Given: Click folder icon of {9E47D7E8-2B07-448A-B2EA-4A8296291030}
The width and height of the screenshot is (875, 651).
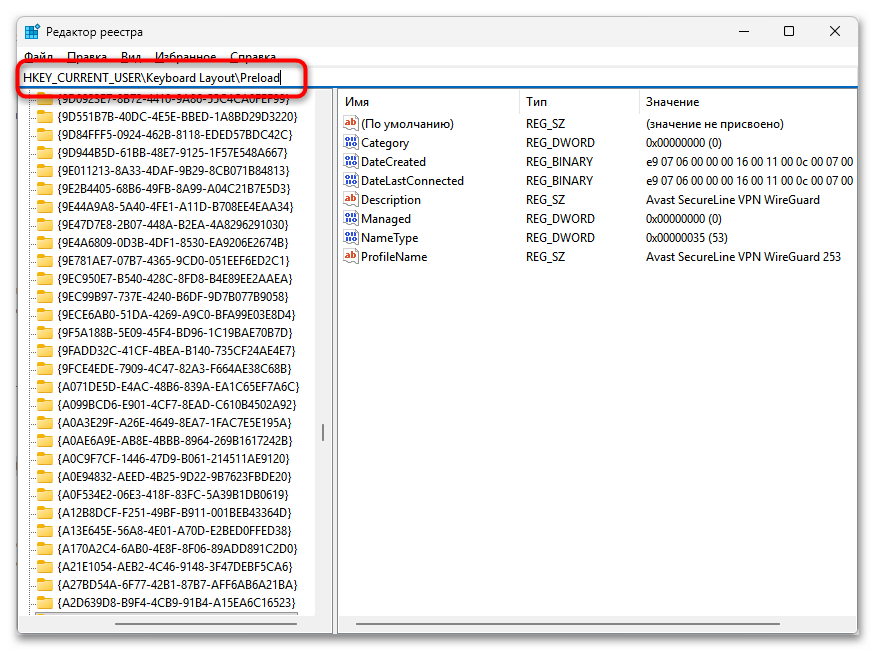Looking at the screenshot, I should 45,224.
